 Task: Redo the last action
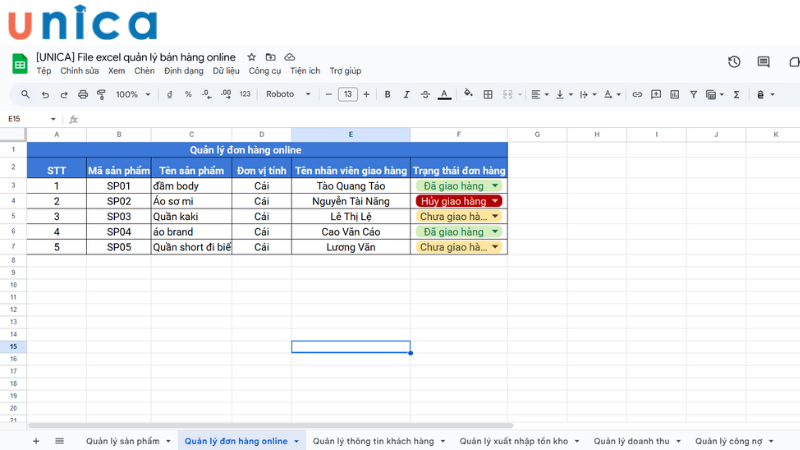click(64, 94)
